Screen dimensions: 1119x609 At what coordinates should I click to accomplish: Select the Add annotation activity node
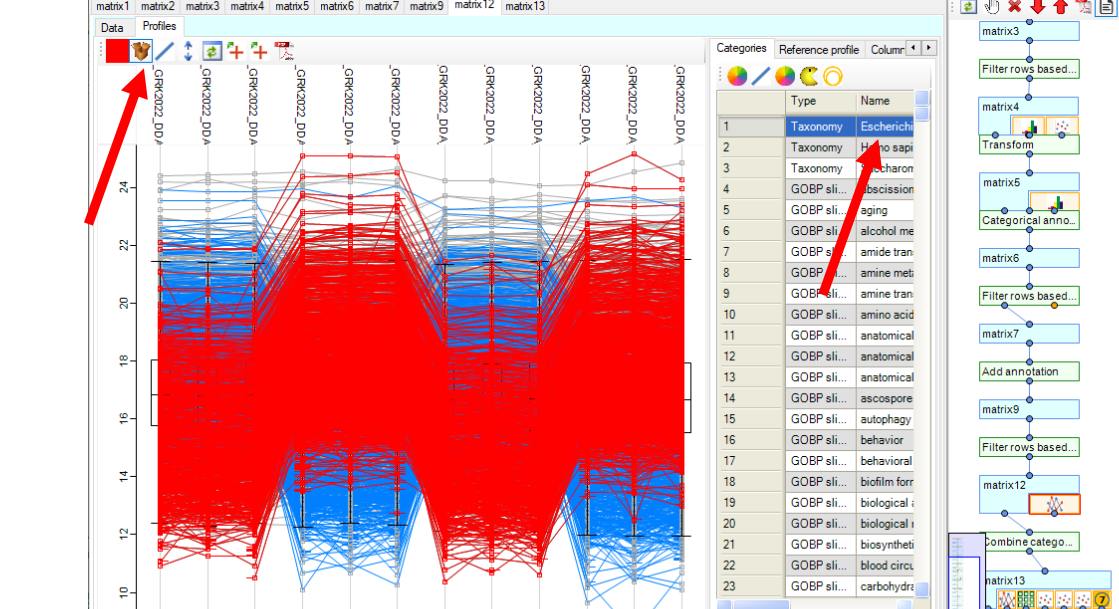tap(1029, 371)
